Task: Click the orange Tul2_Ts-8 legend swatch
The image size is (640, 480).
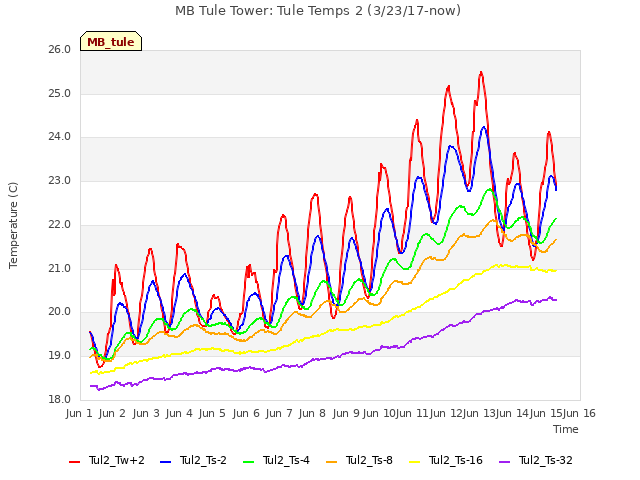Action: click(x=332, y=462)
